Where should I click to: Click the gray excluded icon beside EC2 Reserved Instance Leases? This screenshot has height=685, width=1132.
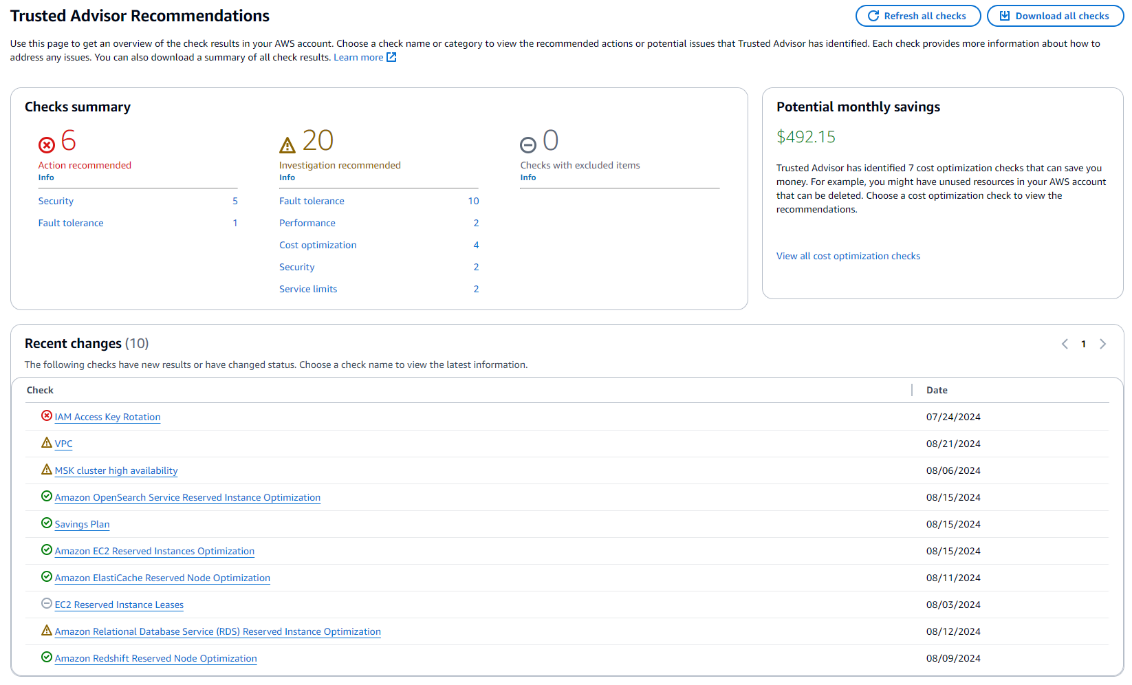click(46, 604)
